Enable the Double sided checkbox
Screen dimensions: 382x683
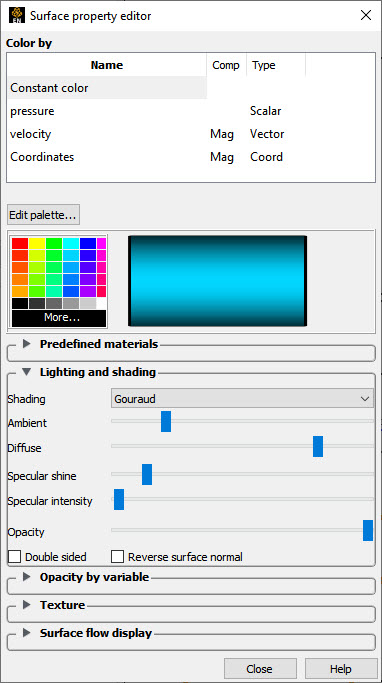pyautogui.click(x=14, y=557)
